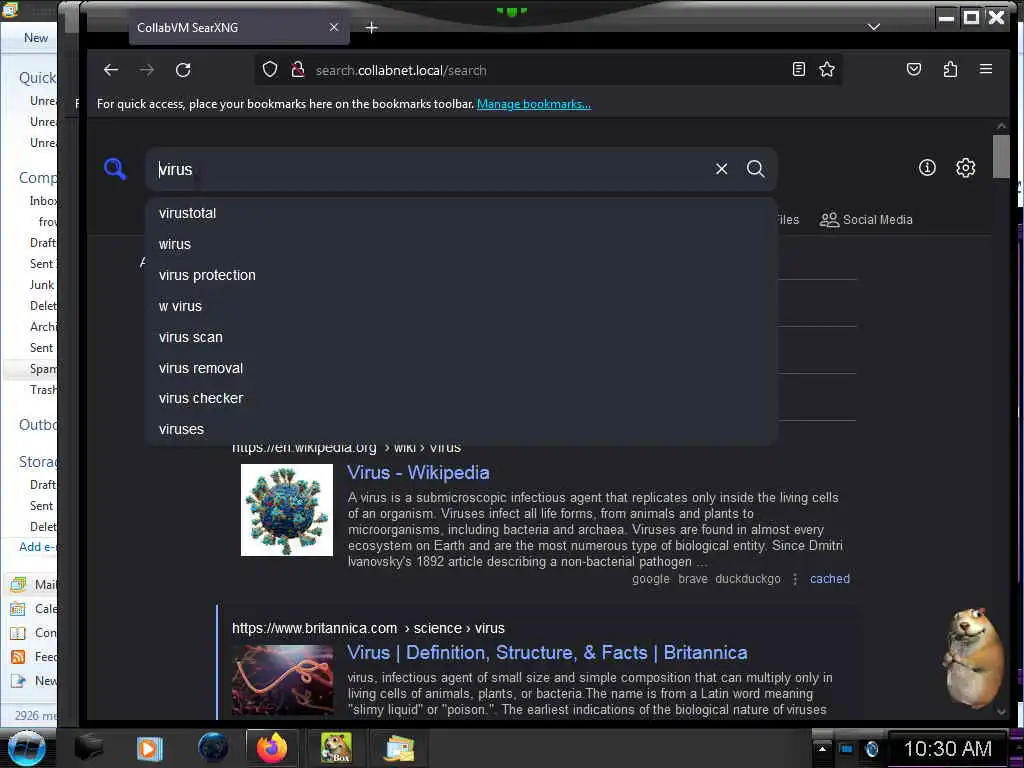The height and width of the screenshot is (768, 1024).
Task: Click the three-dot icon beside Wikipedia result's duckduckgo
Action: pos(795,579)
